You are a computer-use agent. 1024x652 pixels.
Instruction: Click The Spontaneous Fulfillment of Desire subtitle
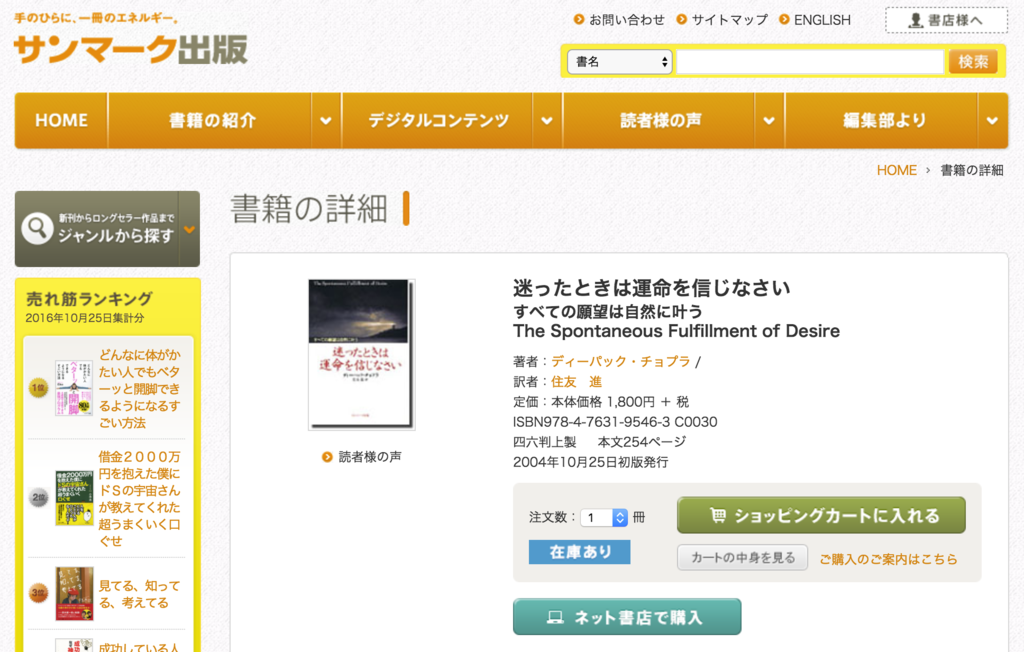pyautogui.click(x=677, y=331)
